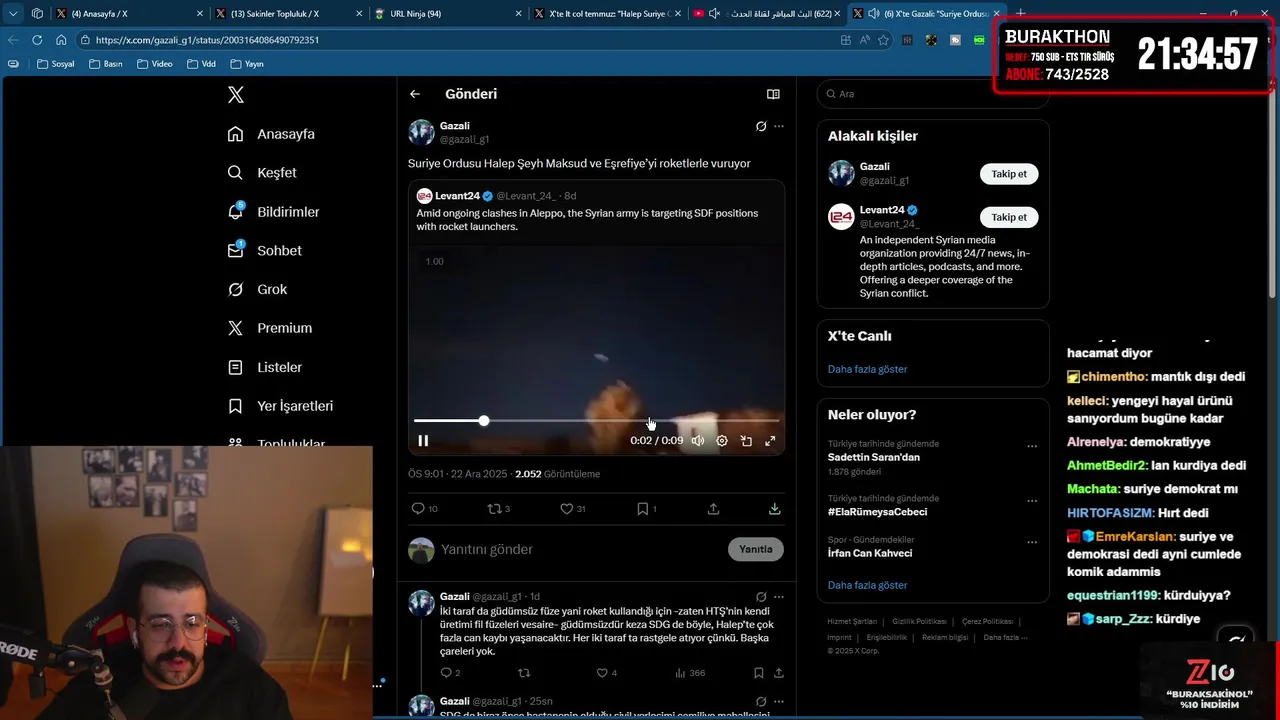Image resolution: width=1280 pixels, height=720 pixels.
Task: Switch to the URL Ninja browser tab
Action: point(448,14)
